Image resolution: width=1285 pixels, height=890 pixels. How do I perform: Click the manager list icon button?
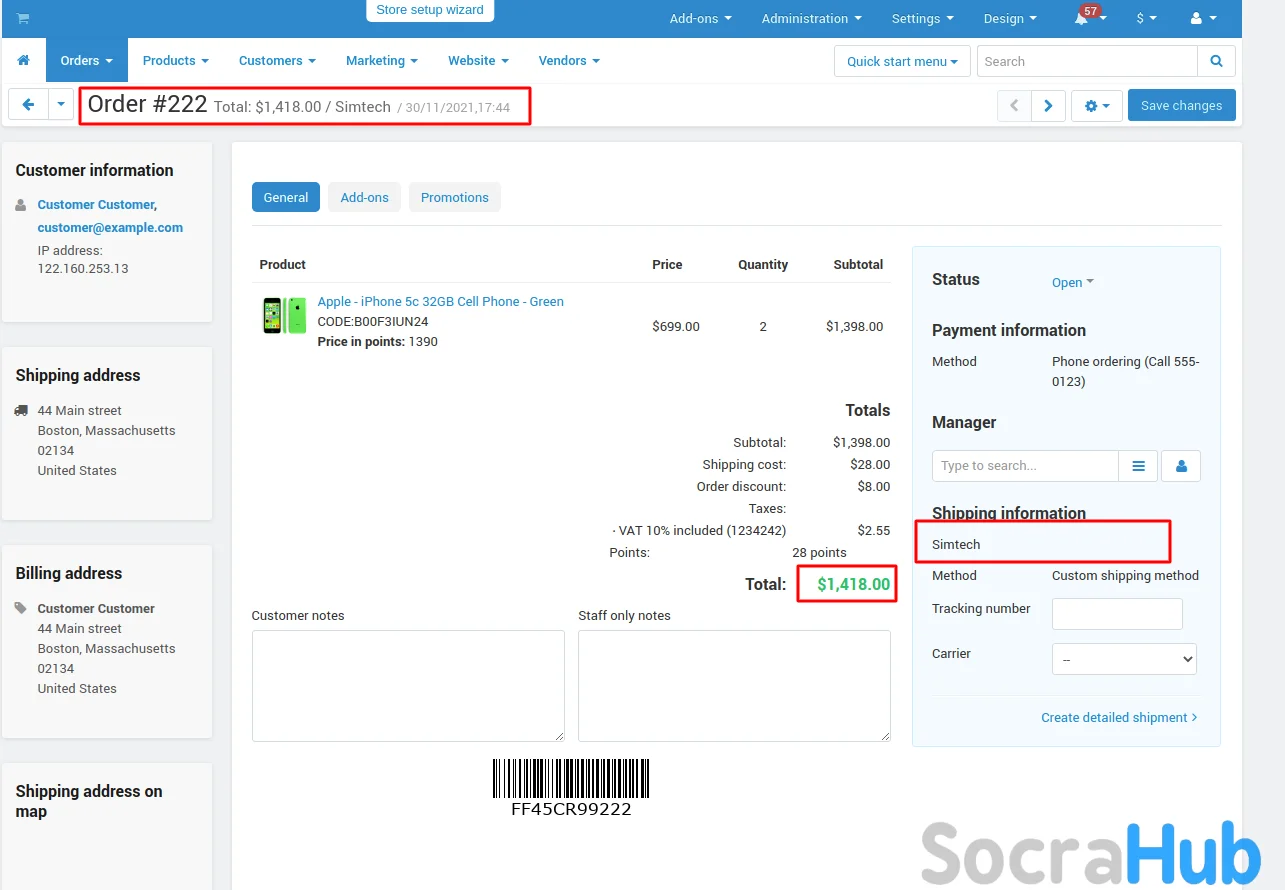(x=1138, y=466)
